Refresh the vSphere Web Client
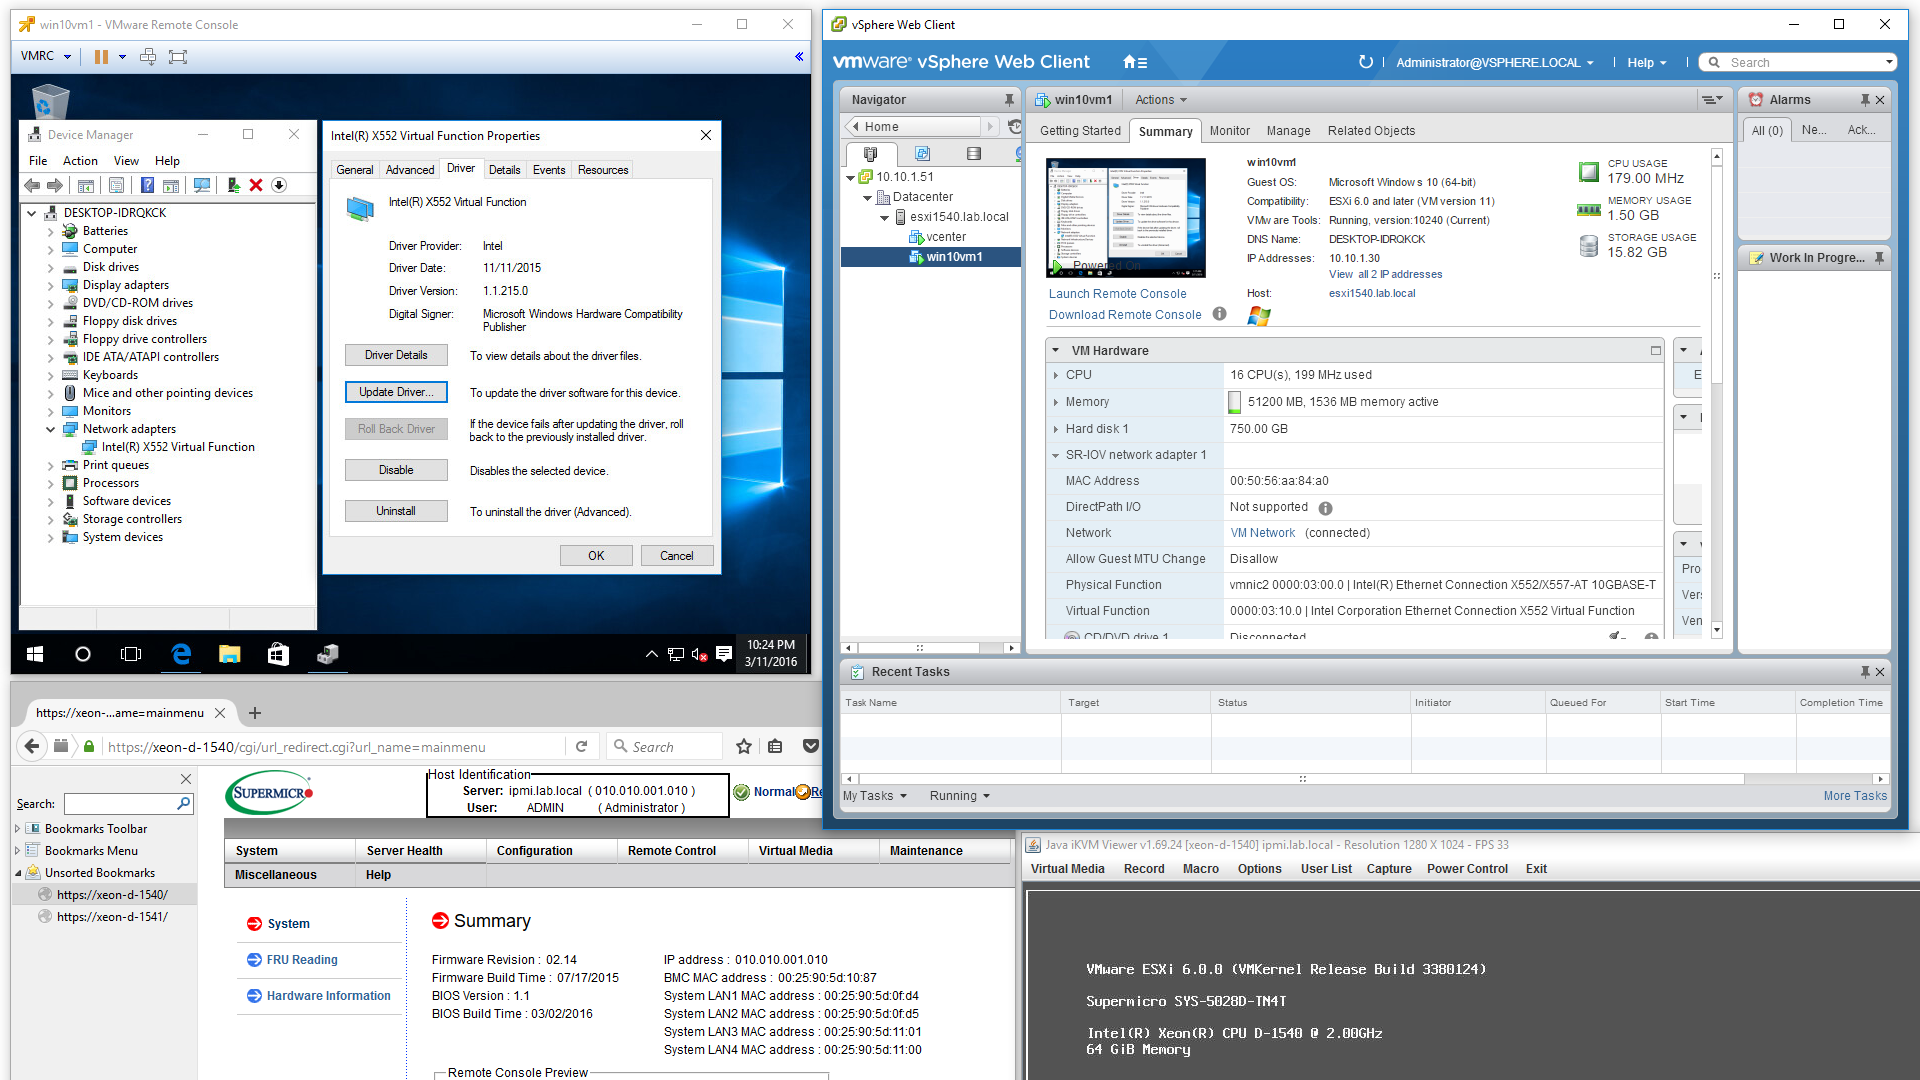 pyautogui.click(x=1366, y=62)
